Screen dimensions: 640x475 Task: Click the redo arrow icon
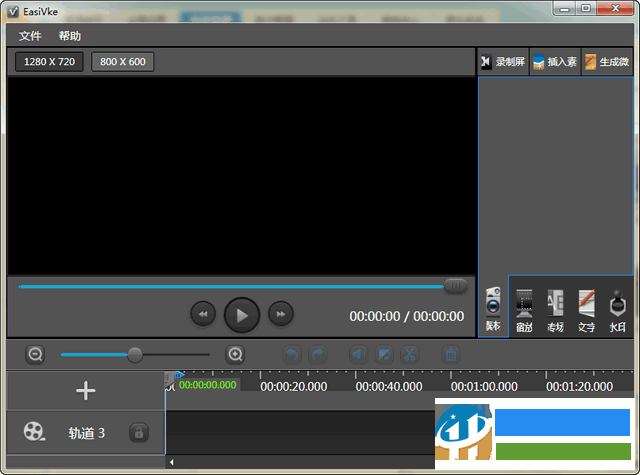(x=318, y=355)
